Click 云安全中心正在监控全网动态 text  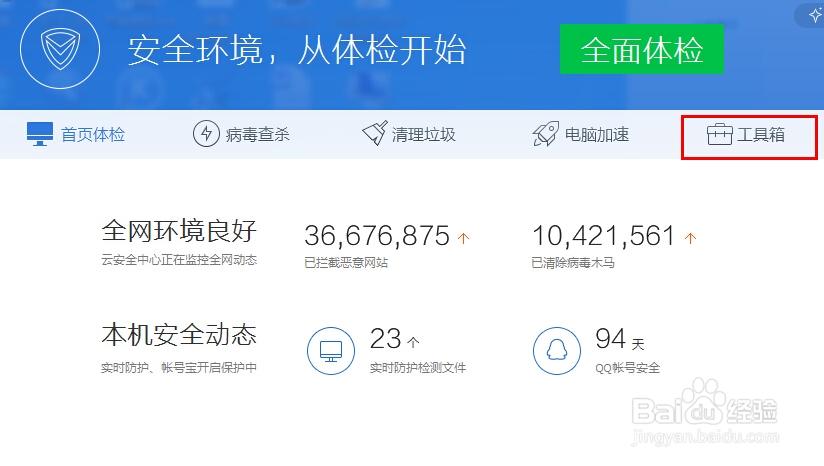point(179,260)
